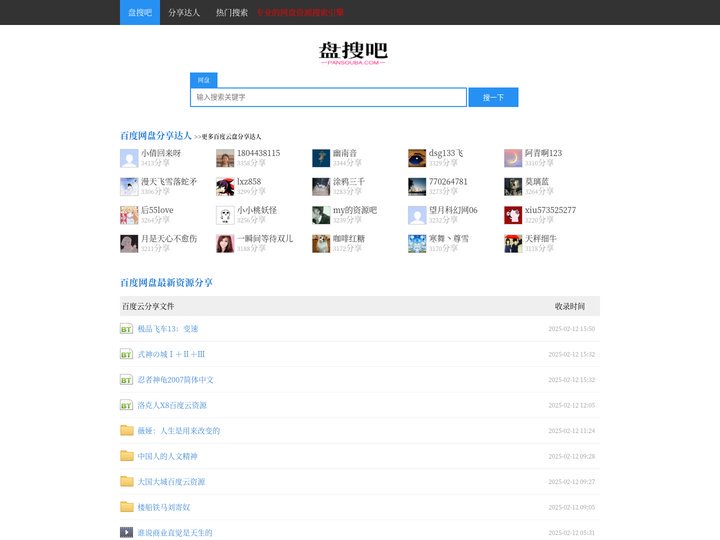Click video icon beside 谁说商业直觉是天生的

tap(126, 532)
